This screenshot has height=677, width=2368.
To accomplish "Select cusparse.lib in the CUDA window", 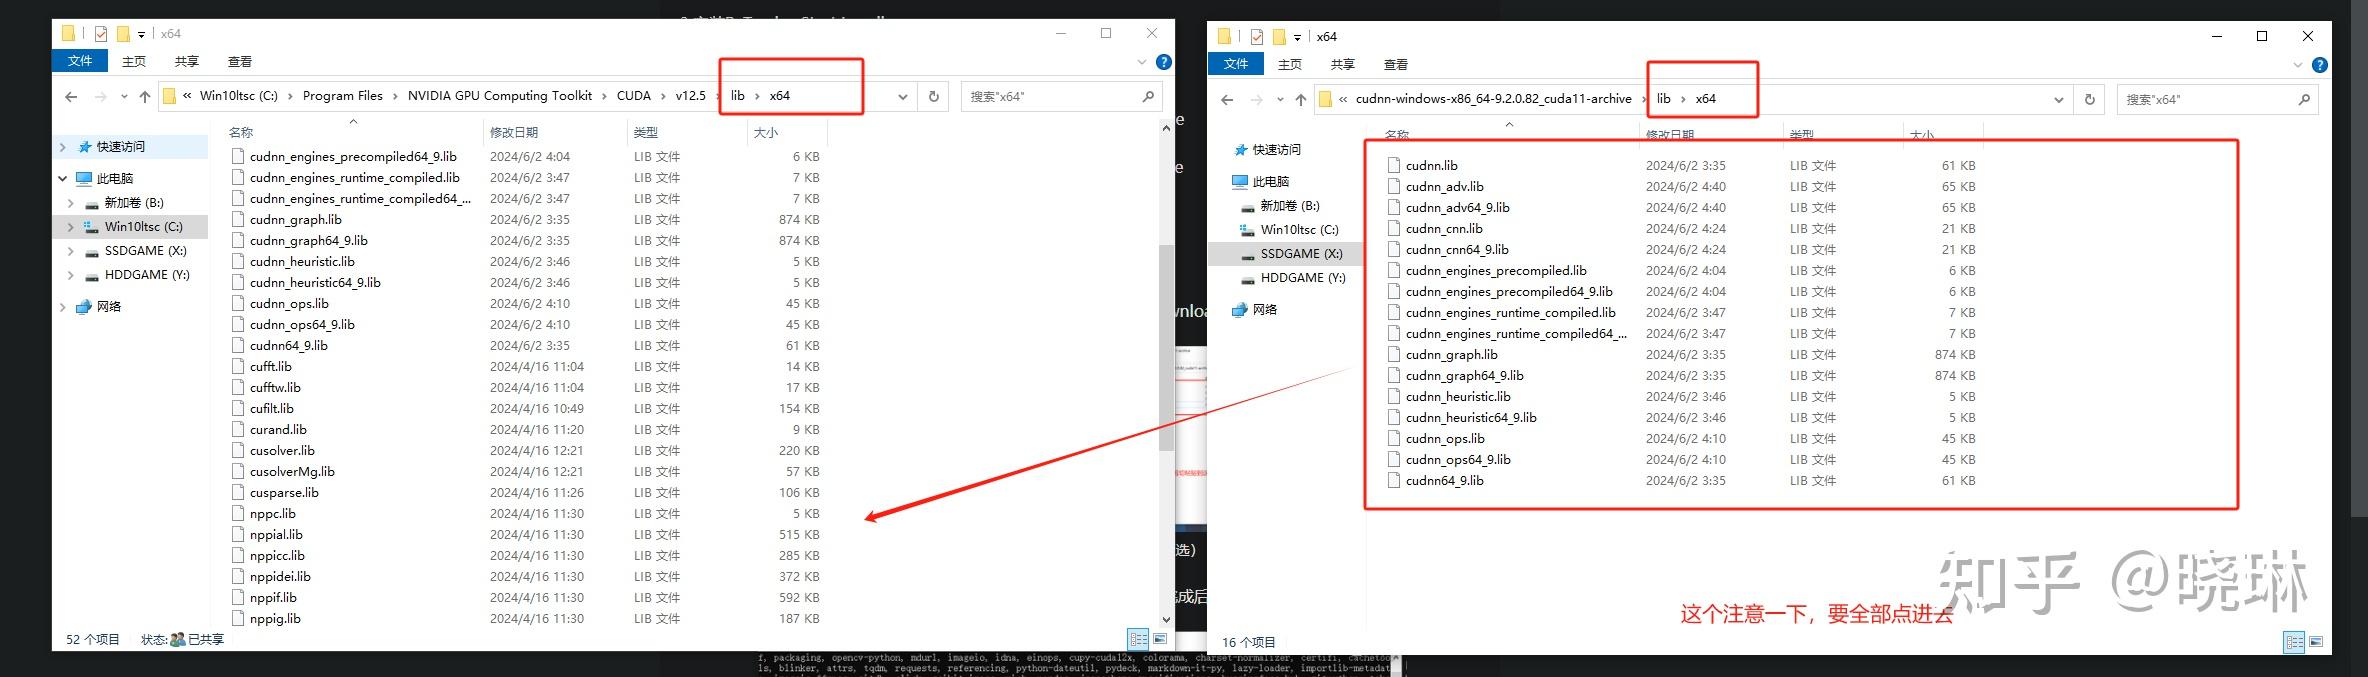I will (x=284, y=493).
